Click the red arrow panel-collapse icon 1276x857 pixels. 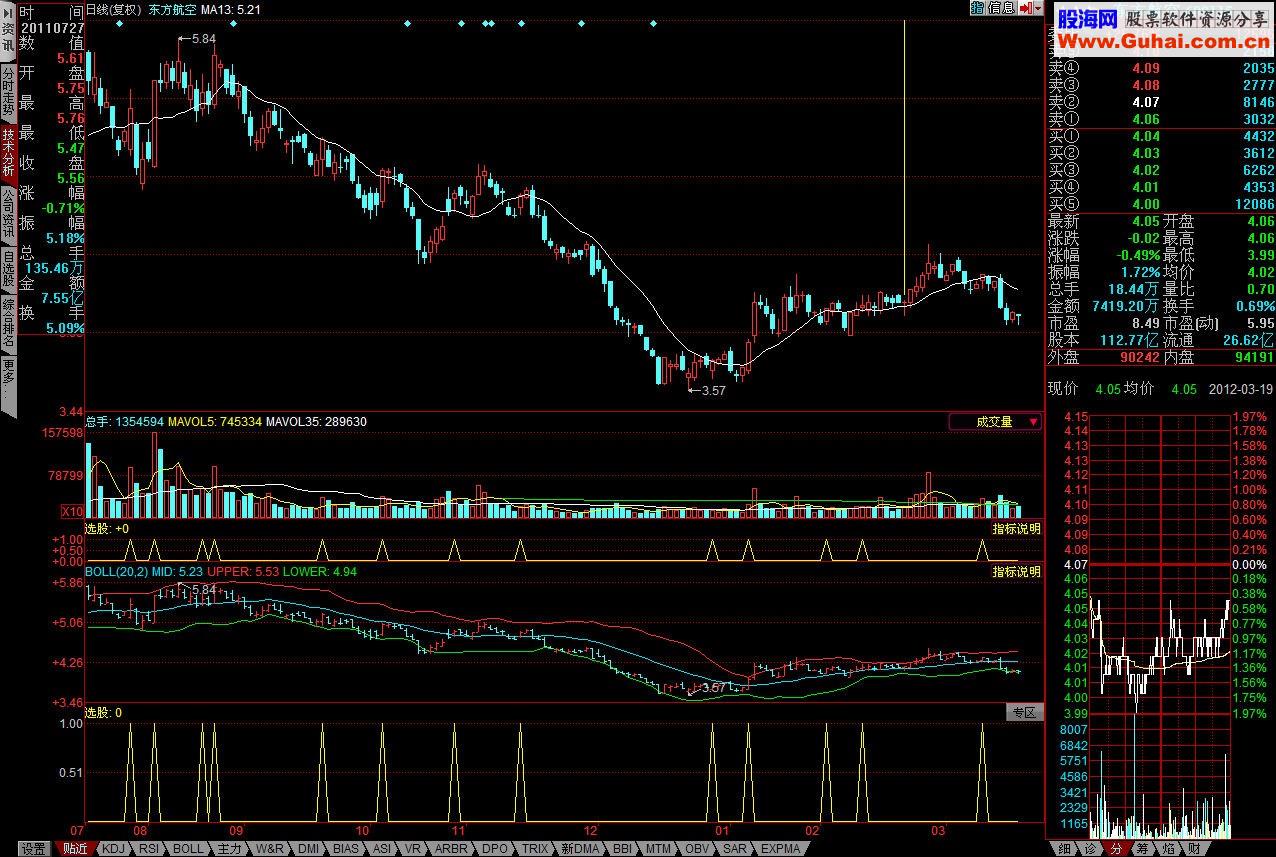point(1024,8)
